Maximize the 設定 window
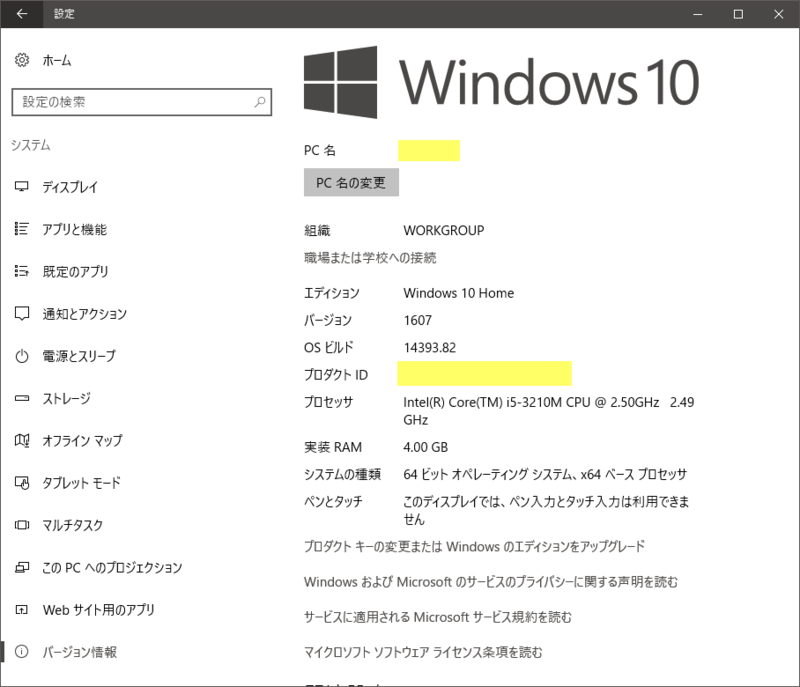The height and width of the screenshot is (687, 800). tap(738, 14)
